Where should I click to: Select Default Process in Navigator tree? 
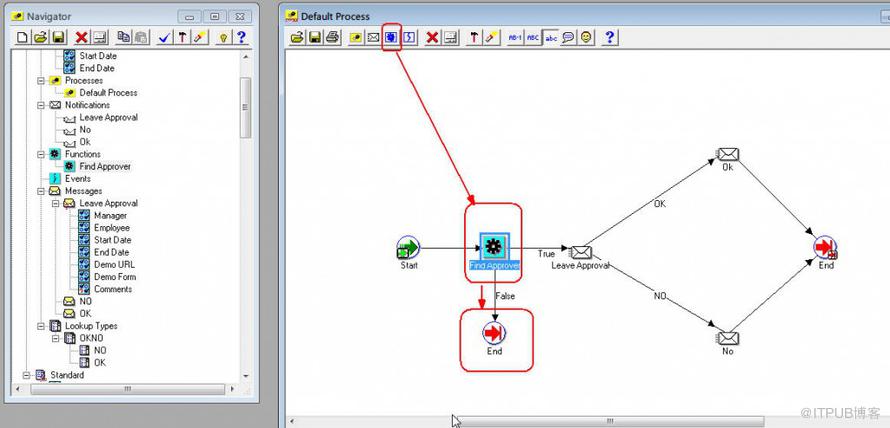point(108,93)
